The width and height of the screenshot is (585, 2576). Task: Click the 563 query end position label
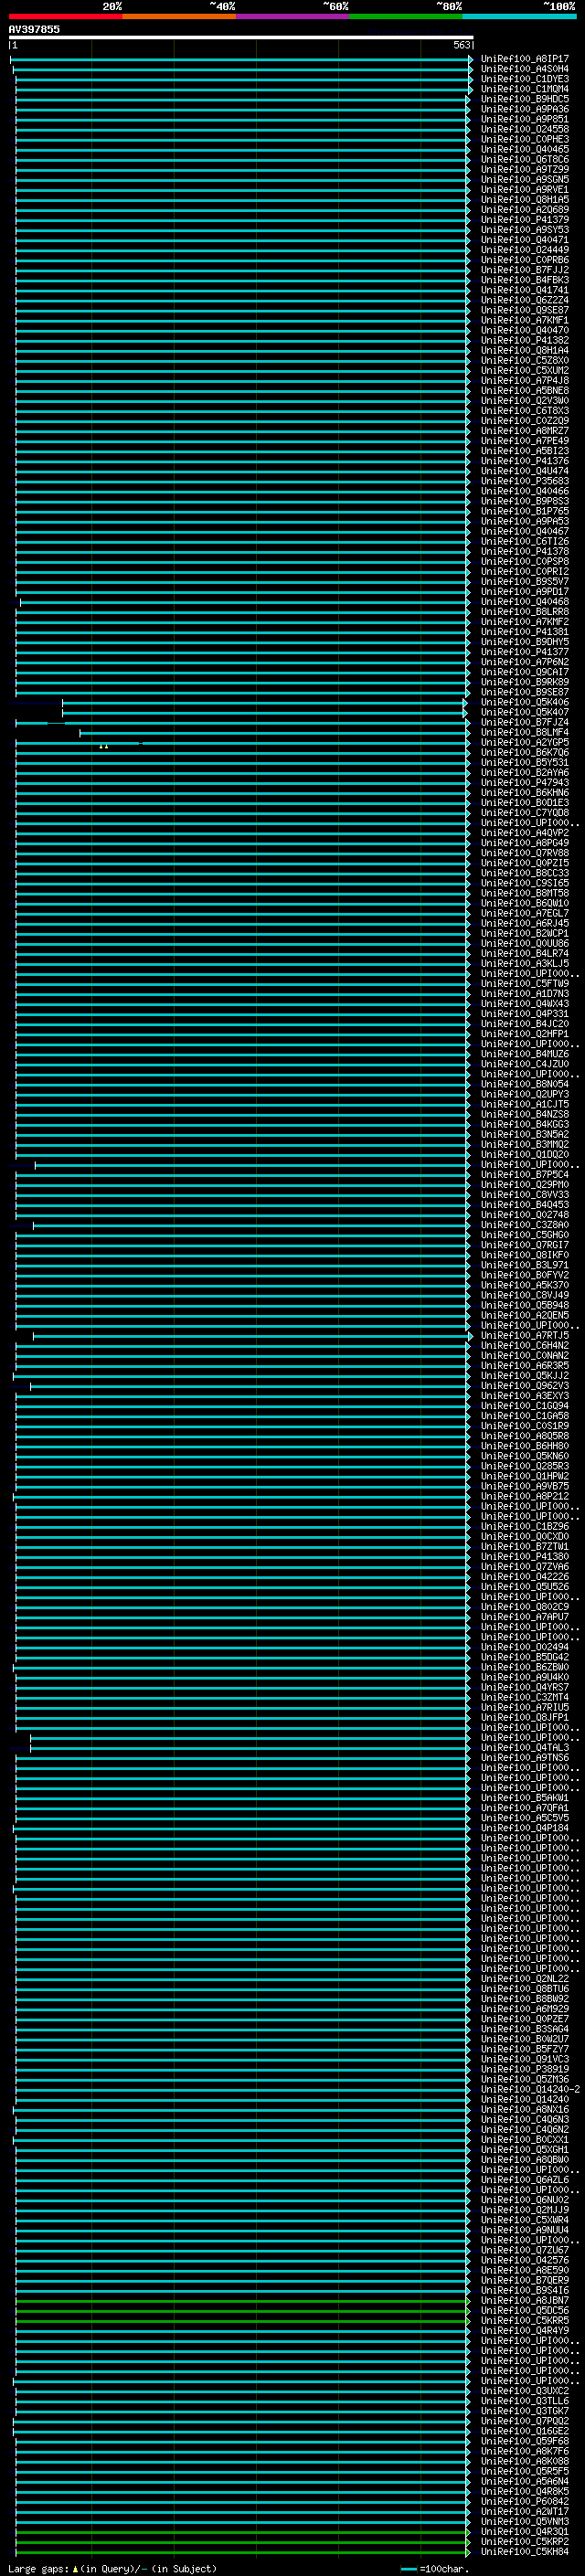click(x=461, y=45)
